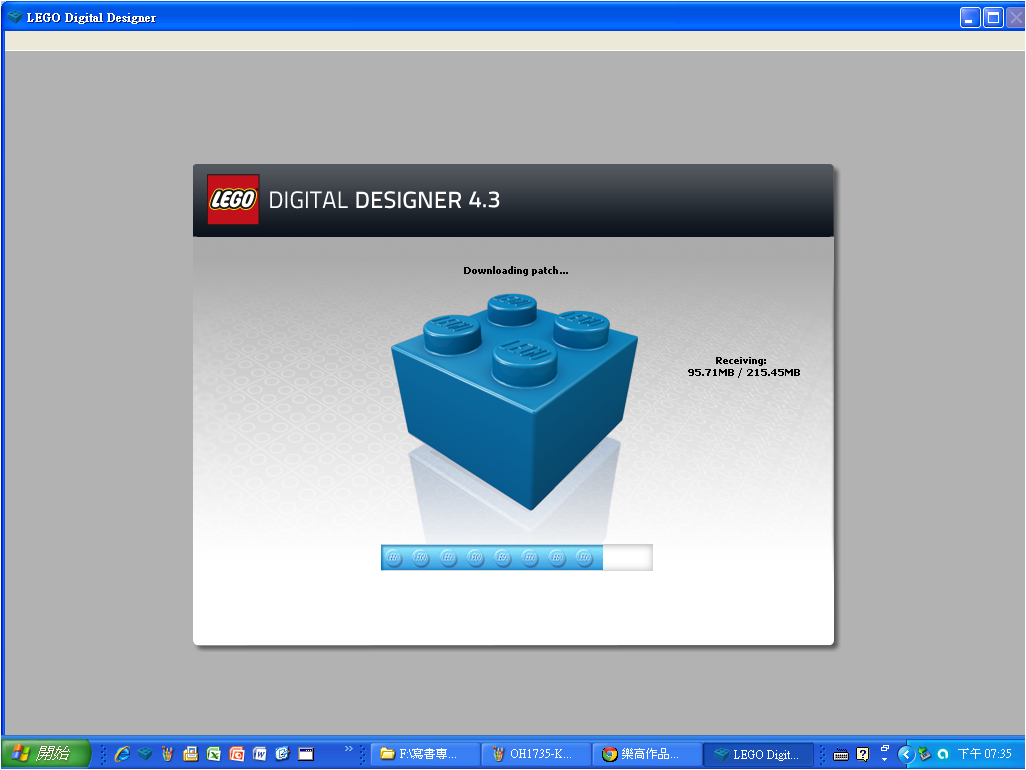Screen dimensions: 1026x770
Task: Open the picture printer Quick Launch icon
Action: 190,754
